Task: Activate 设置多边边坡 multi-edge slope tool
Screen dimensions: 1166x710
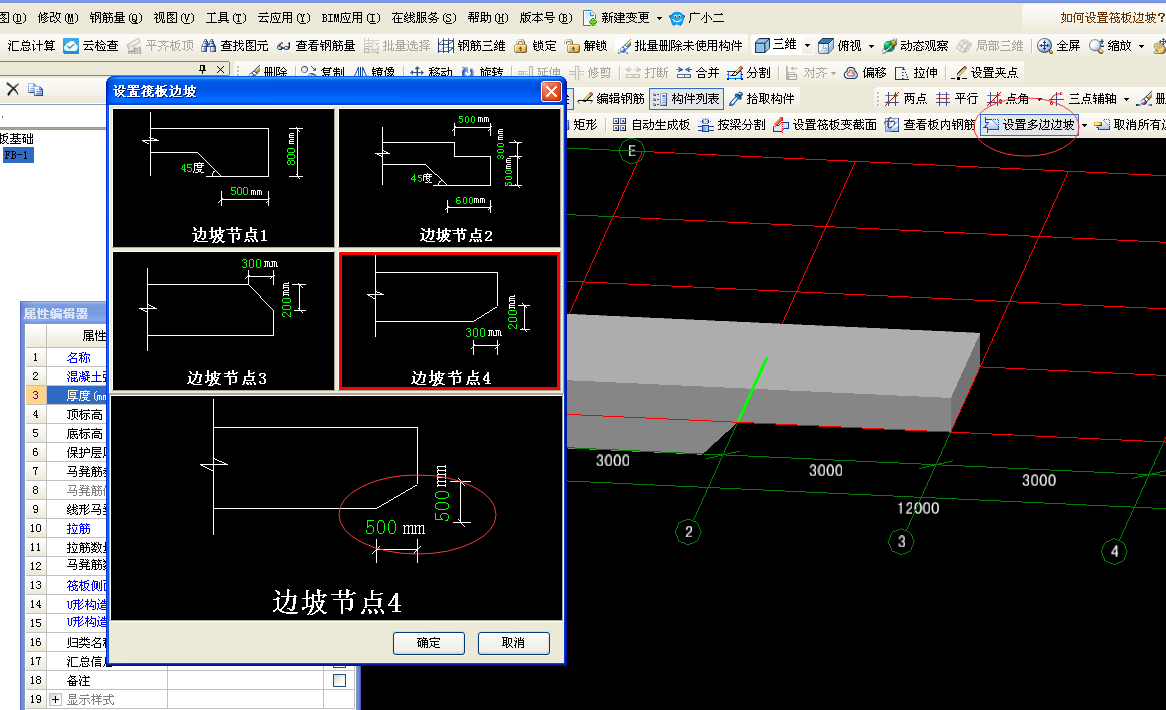Action: click(1029, 125)
